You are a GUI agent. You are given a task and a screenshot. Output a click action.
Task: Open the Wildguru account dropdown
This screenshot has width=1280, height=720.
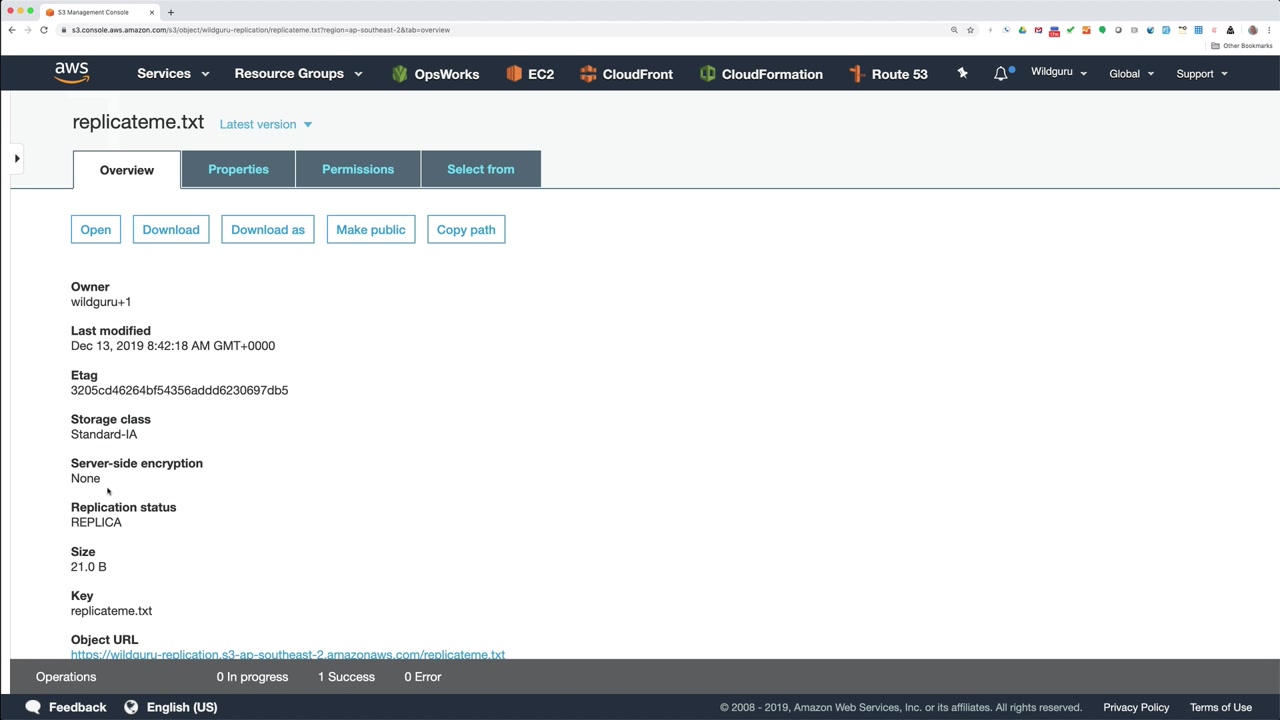(1059, 72)
